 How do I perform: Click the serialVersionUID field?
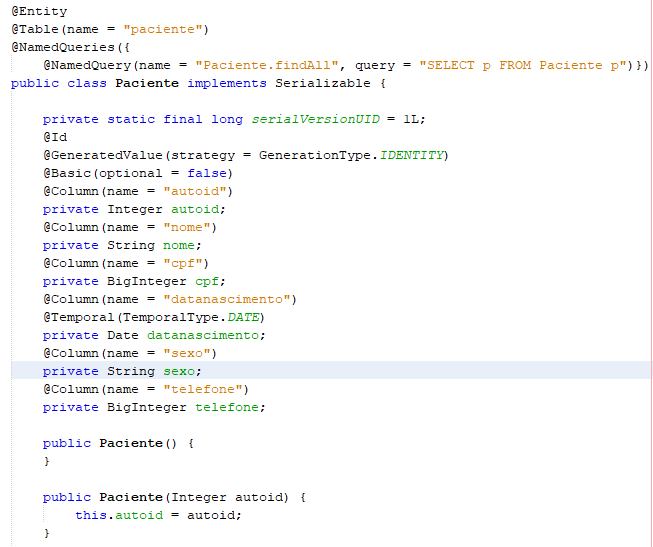pyautogui.click(x=316, y=119)
